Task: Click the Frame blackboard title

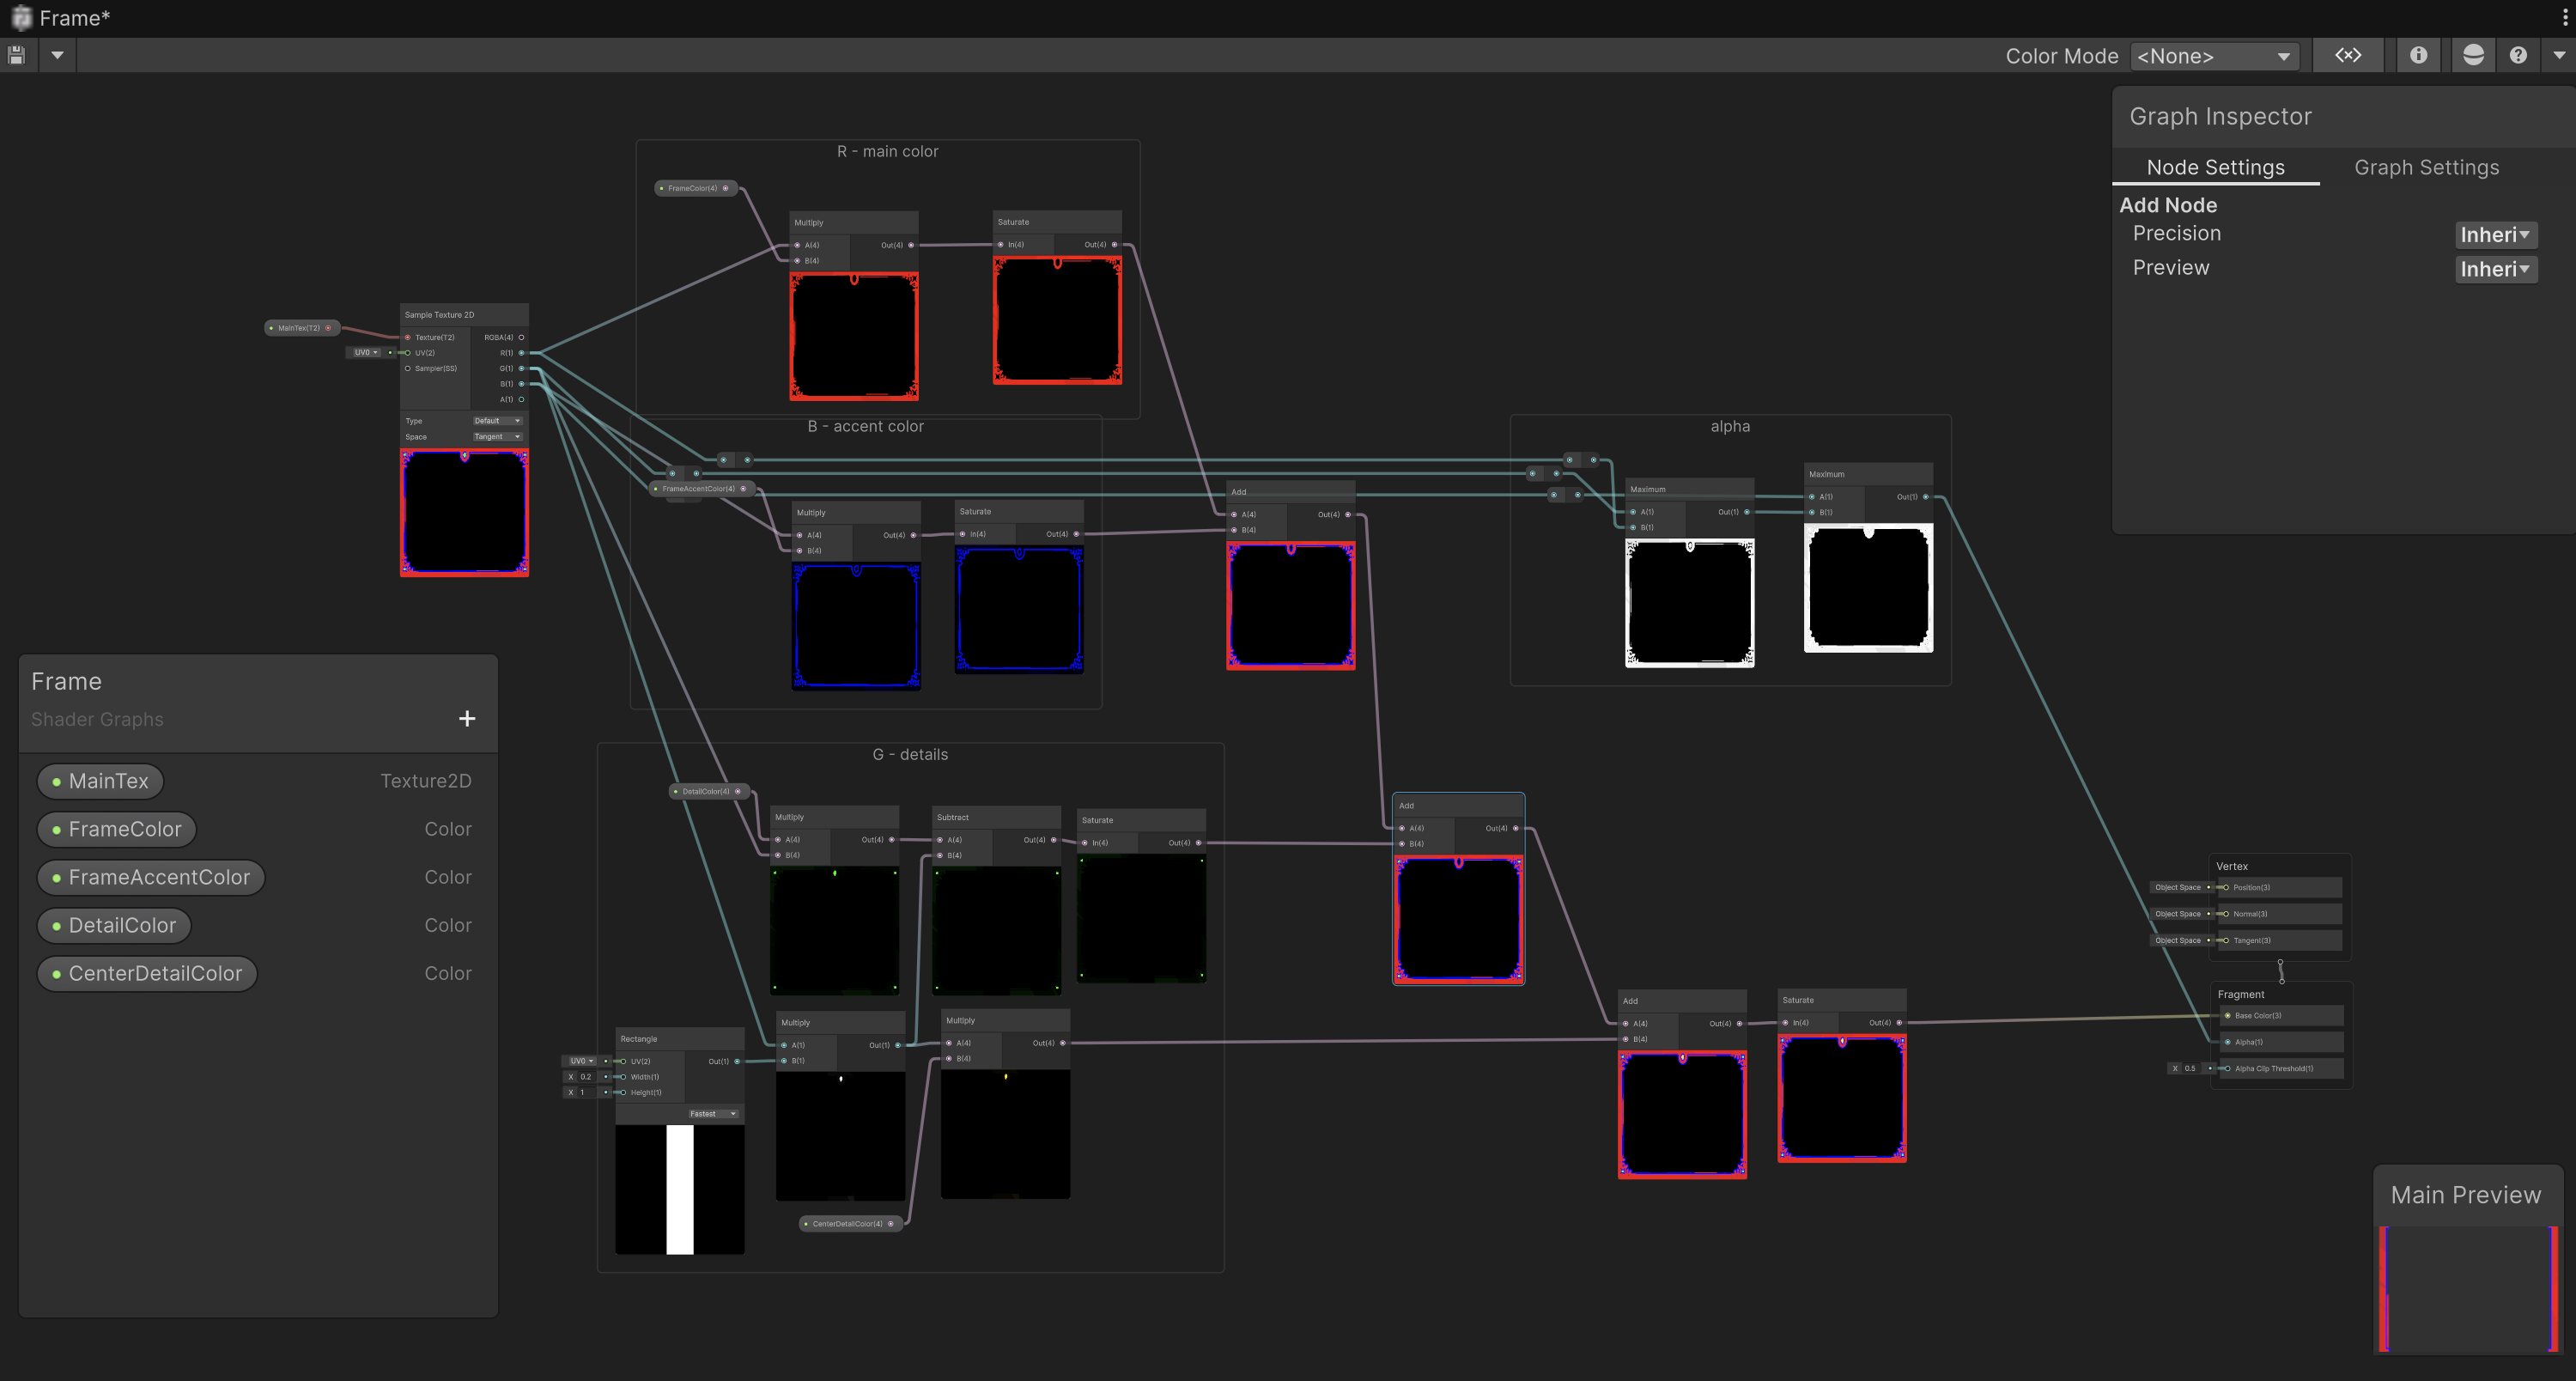Action: click(66, 681)
